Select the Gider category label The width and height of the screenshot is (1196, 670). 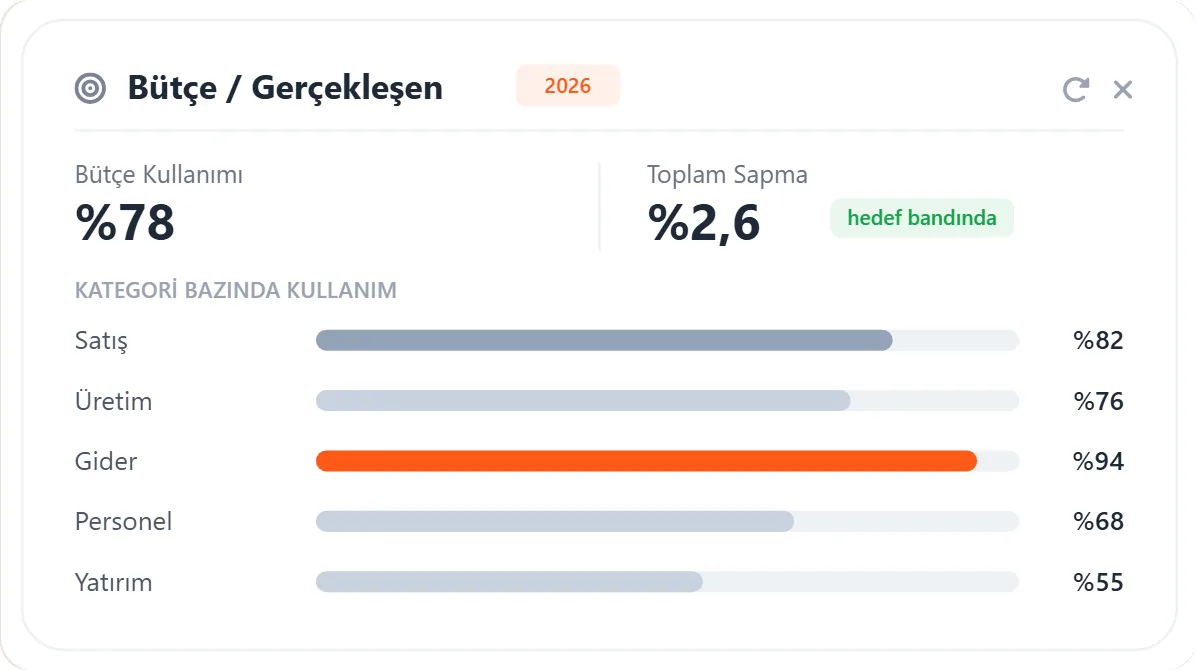point(106,461)
